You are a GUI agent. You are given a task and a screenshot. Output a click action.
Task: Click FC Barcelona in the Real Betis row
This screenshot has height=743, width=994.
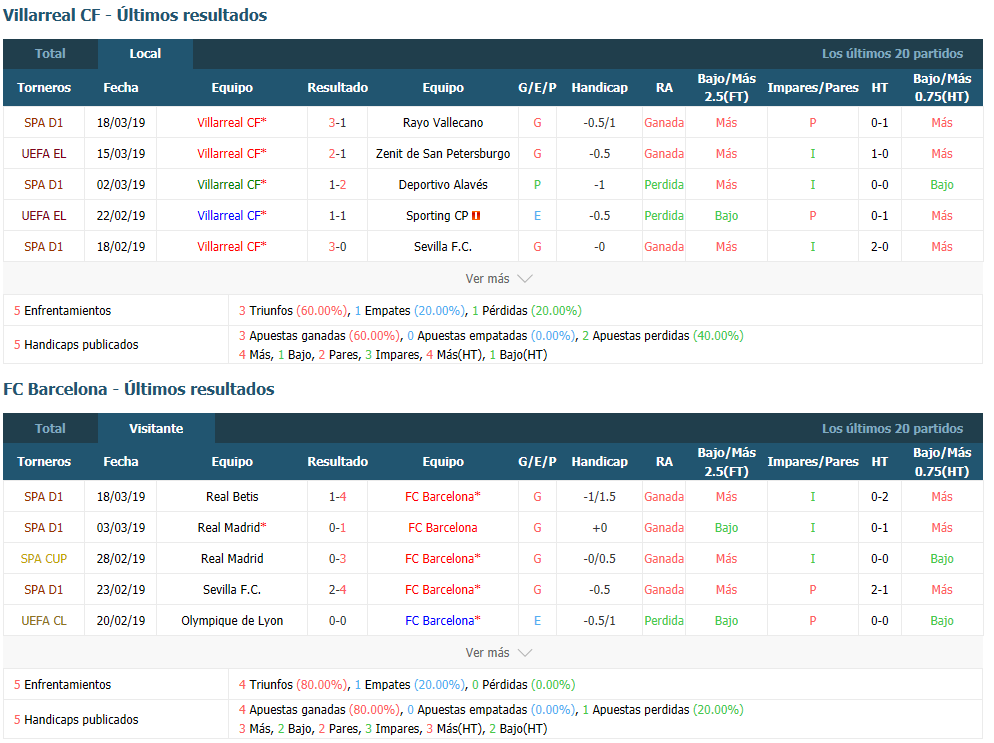click(x=439, y=496)
